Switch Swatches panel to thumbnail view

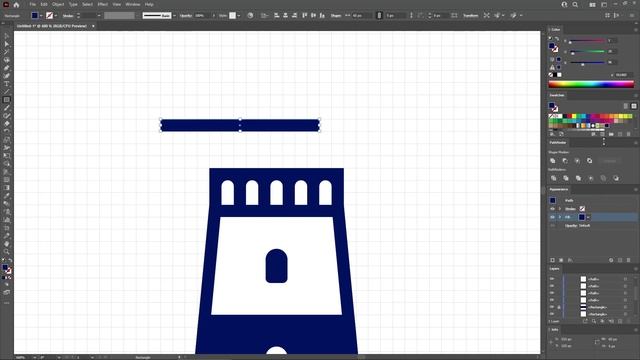point(634,106)
